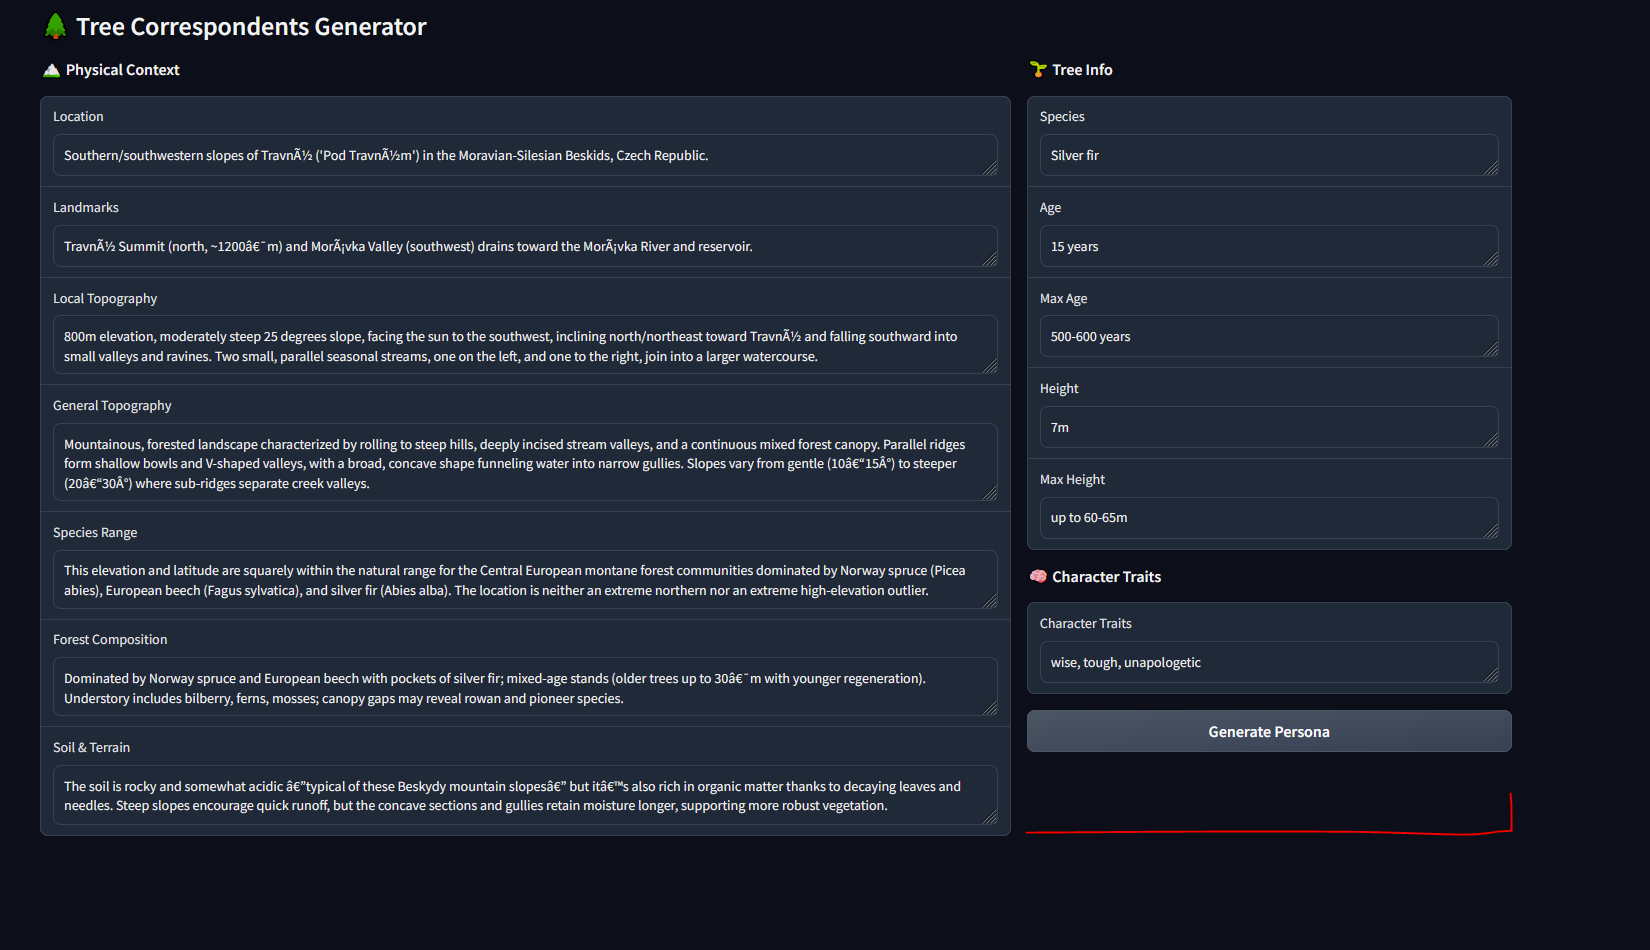Click the Soil & Terrain text box
This screenshot has height=950, width=1650.
(524, 796)
